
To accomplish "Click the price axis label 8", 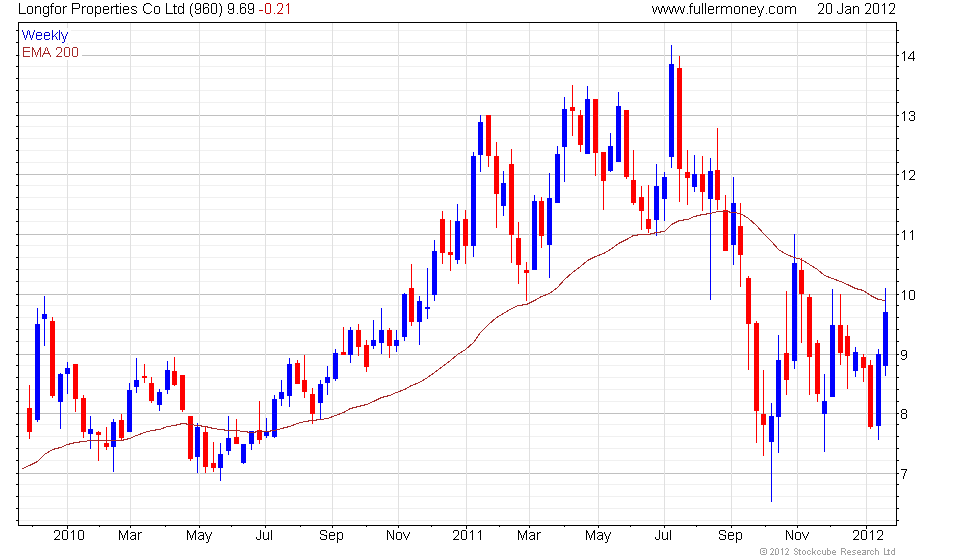I will coord(904,414).
